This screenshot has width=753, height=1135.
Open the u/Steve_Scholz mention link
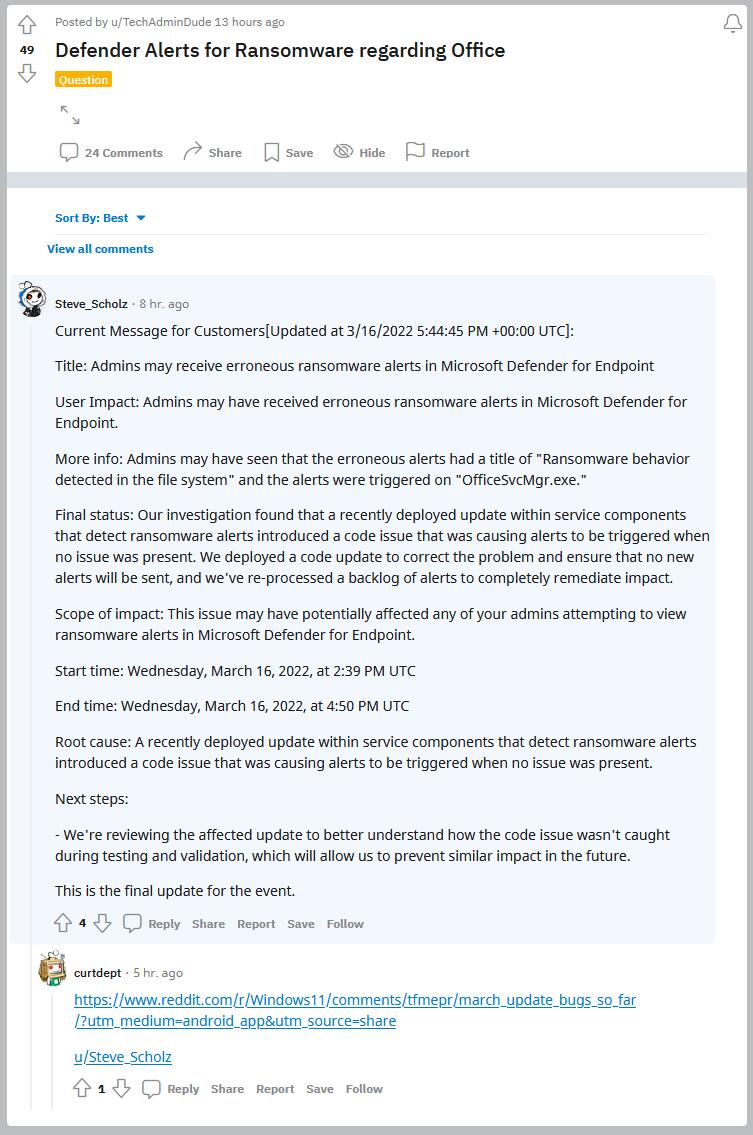click(x=123, y=1057)
